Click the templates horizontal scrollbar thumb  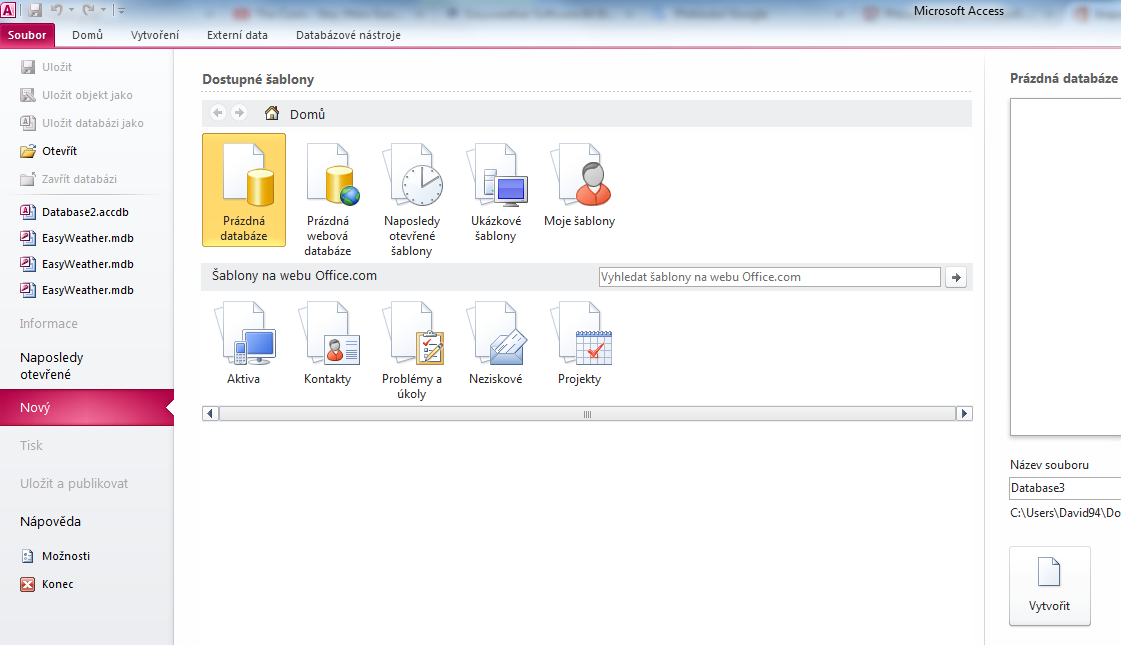587,413
